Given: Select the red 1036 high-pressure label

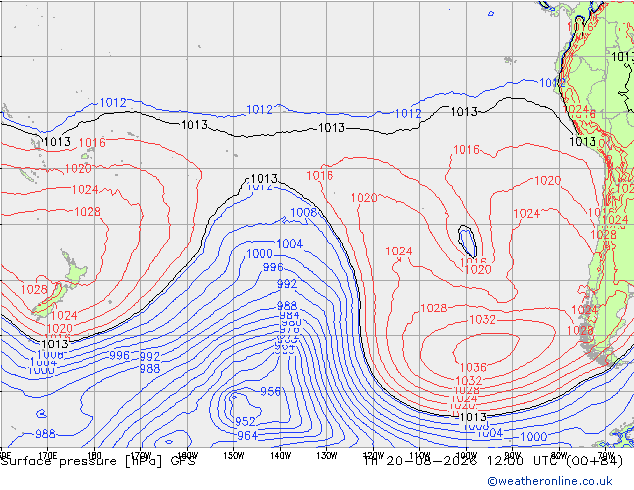Looking at the screenshot, I should 473,367.
